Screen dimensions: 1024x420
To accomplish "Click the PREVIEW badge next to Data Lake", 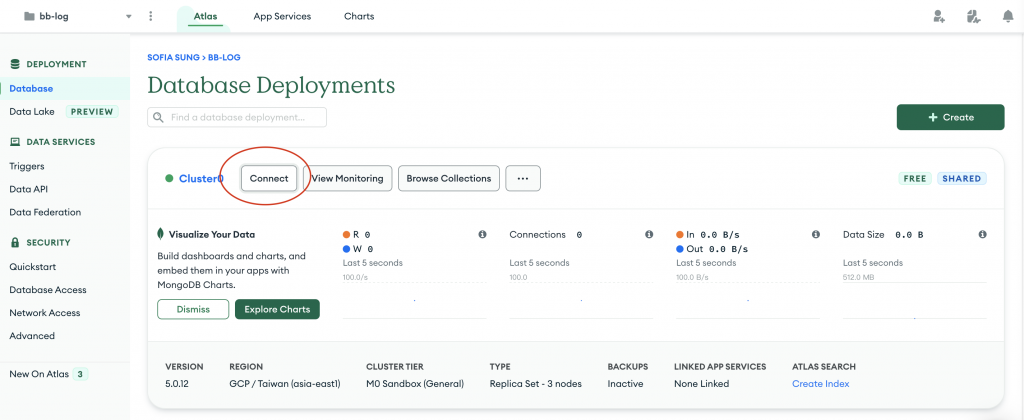I will (x=92, y=112).
